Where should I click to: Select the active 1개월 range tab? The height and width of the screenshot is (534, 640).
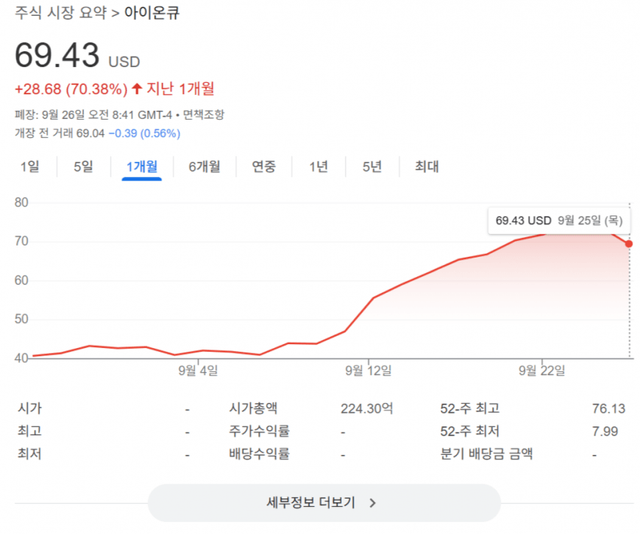pyautogui.click(x=142, y=167)
